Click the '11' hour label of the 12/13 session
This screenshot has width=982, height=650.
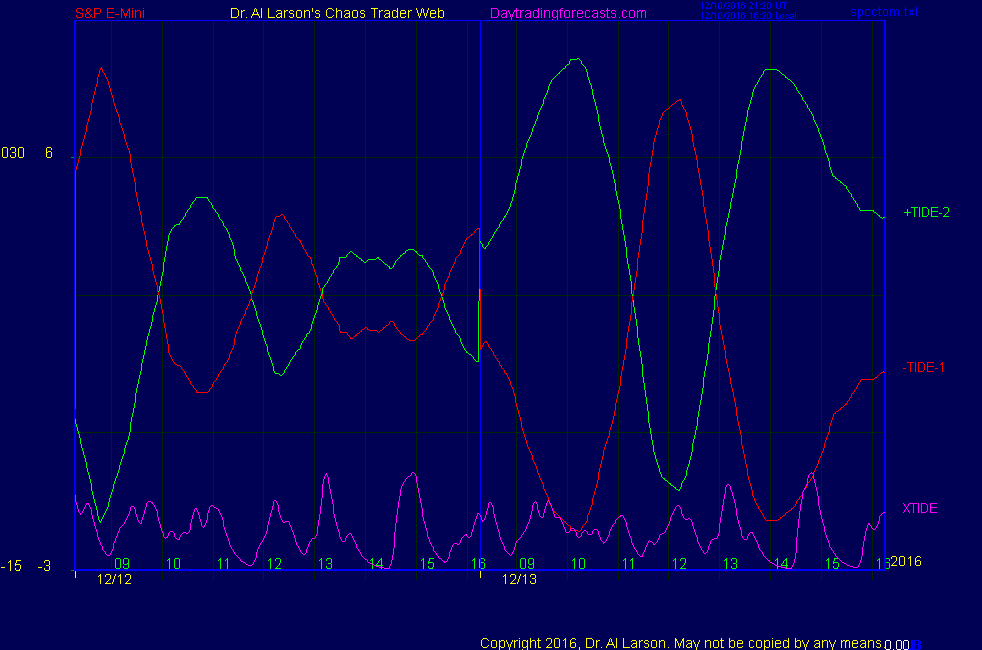pos(629,564)
